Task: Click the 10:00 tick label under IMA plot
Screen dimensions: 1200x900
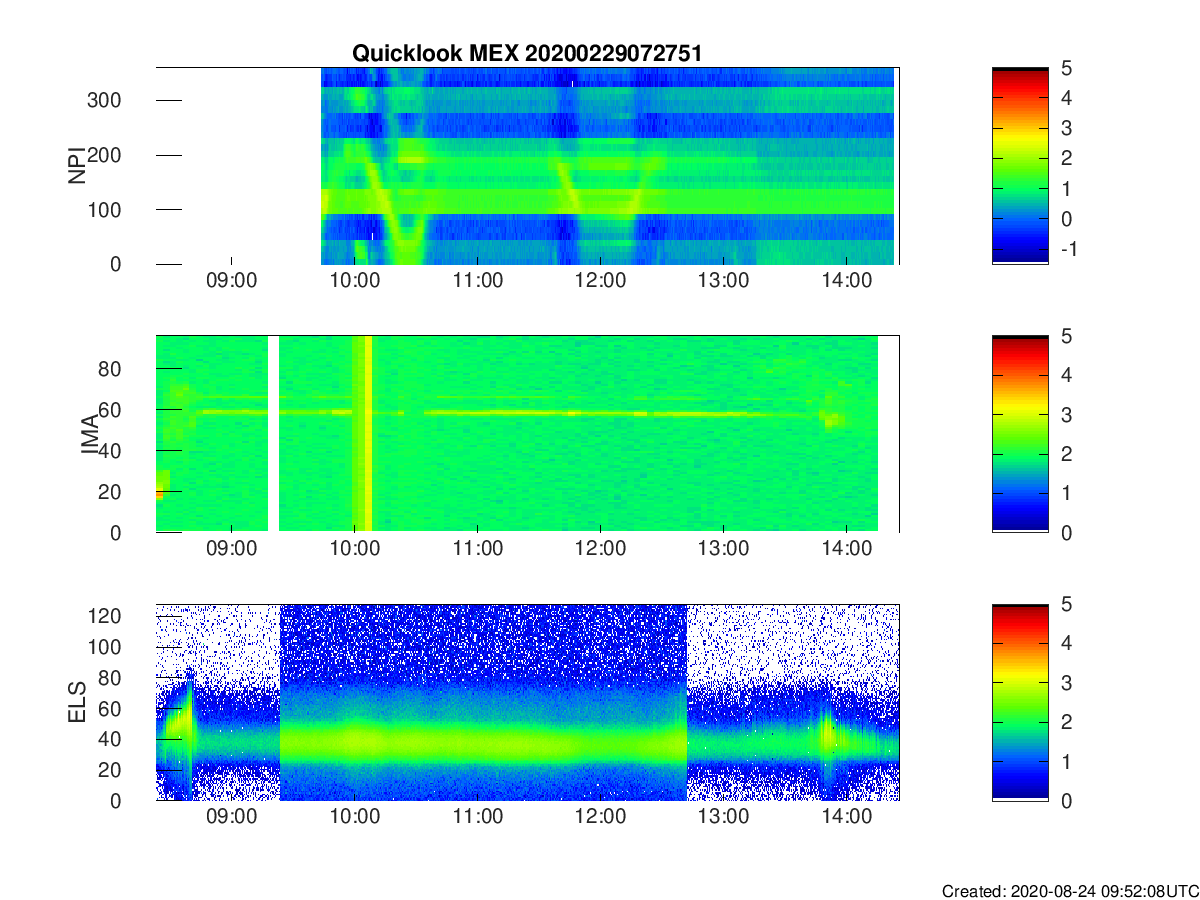Action: coord(354,550)
